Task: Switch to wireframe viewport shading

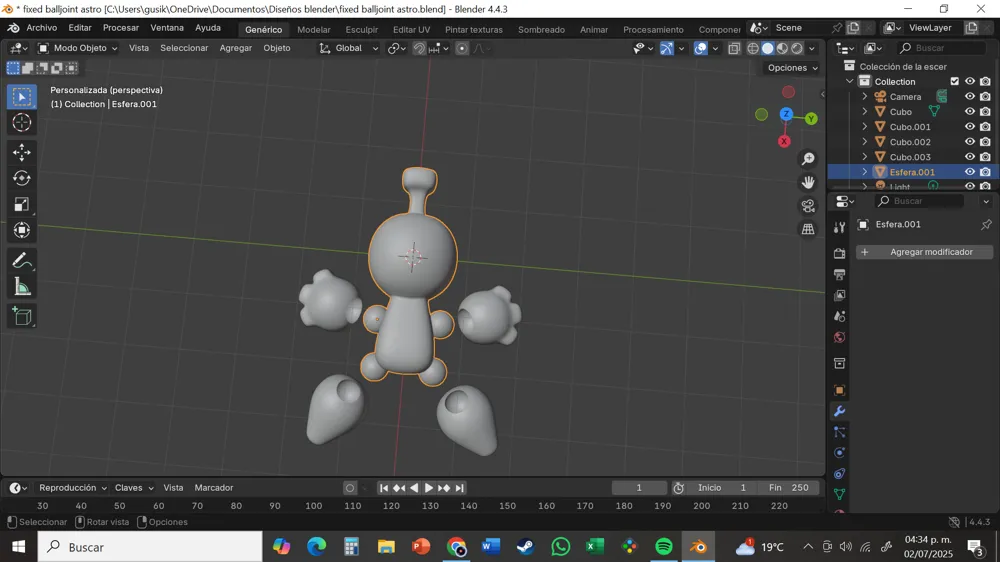Action: click(753, 48)
